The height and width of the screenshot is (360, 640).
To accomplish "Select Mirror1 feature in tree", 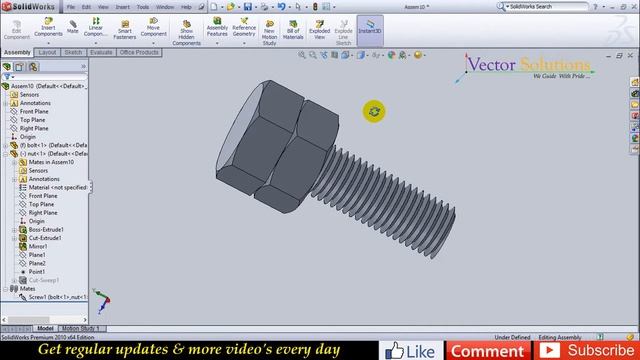I will pyautogui.click(x=33, y=247).
